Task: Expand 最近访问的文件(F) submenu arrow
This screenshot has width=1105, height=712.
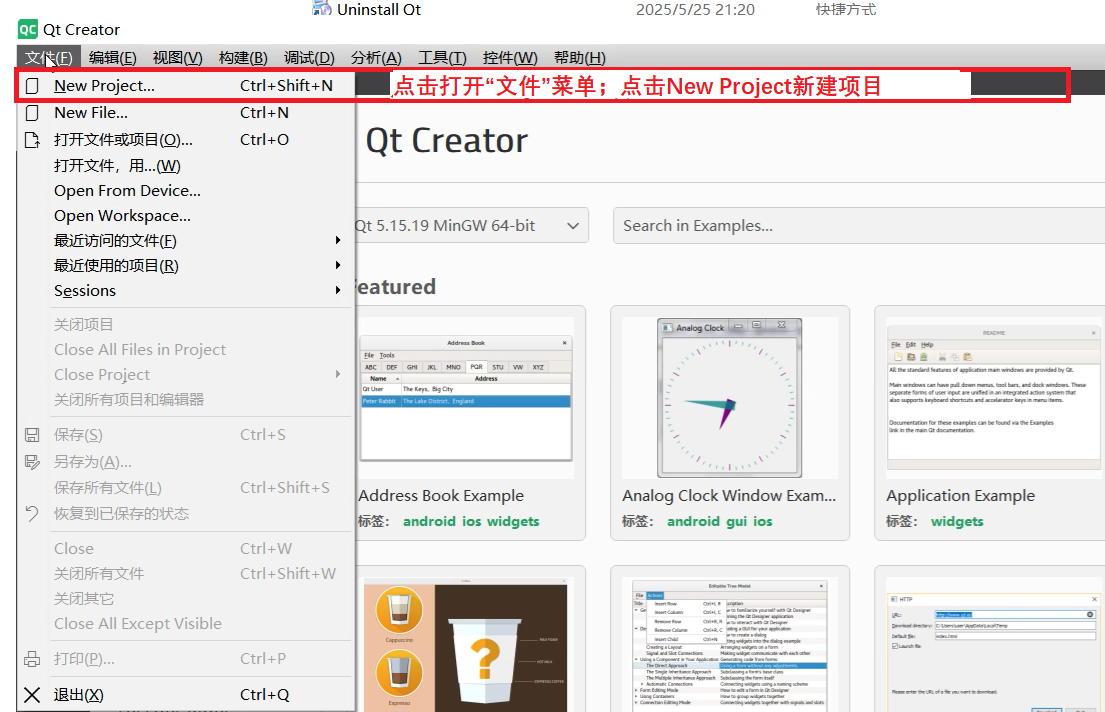Action: coord(338,240)
